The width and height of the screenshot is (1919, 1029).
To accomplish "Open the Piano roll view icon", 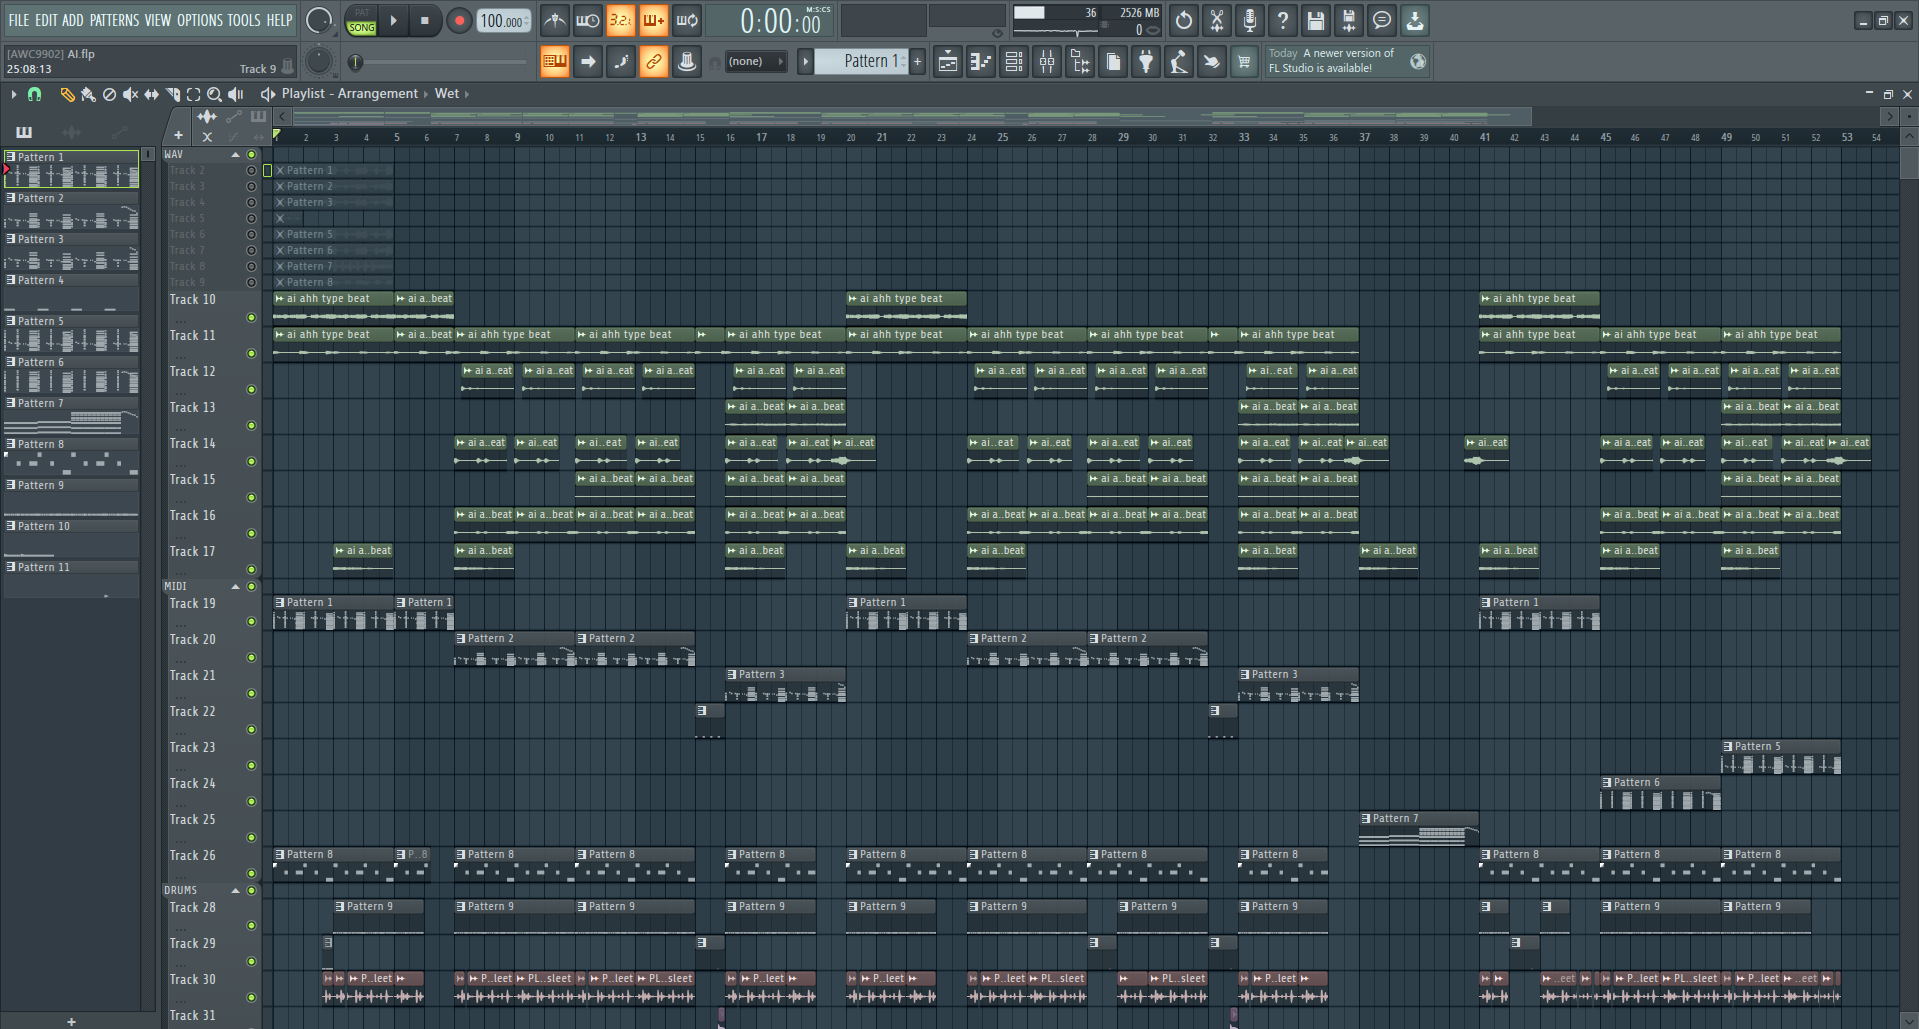I will coord(981,62).
